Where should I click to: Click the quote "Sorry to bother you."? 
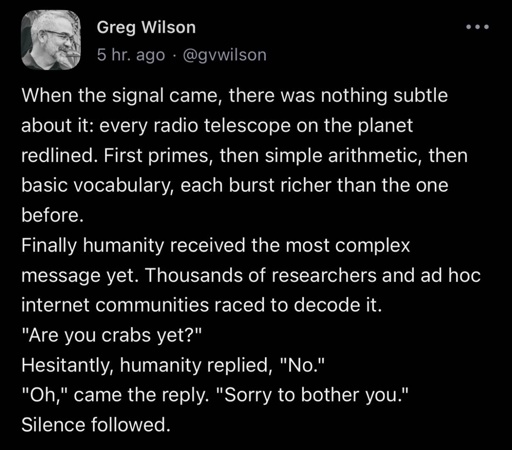coord(312,396)
